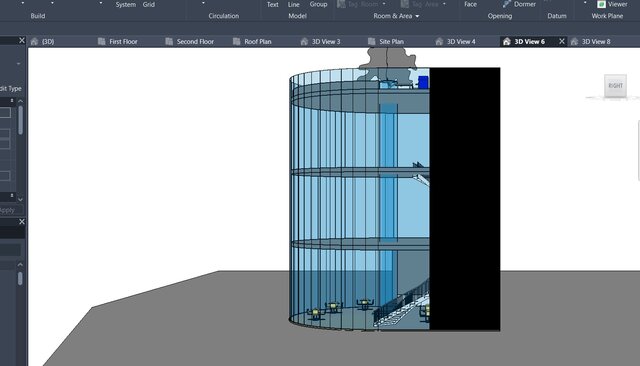Select the Curtain Grid tool
The width and height of the screenshot is (640, 366).
[x=149, y=4]
